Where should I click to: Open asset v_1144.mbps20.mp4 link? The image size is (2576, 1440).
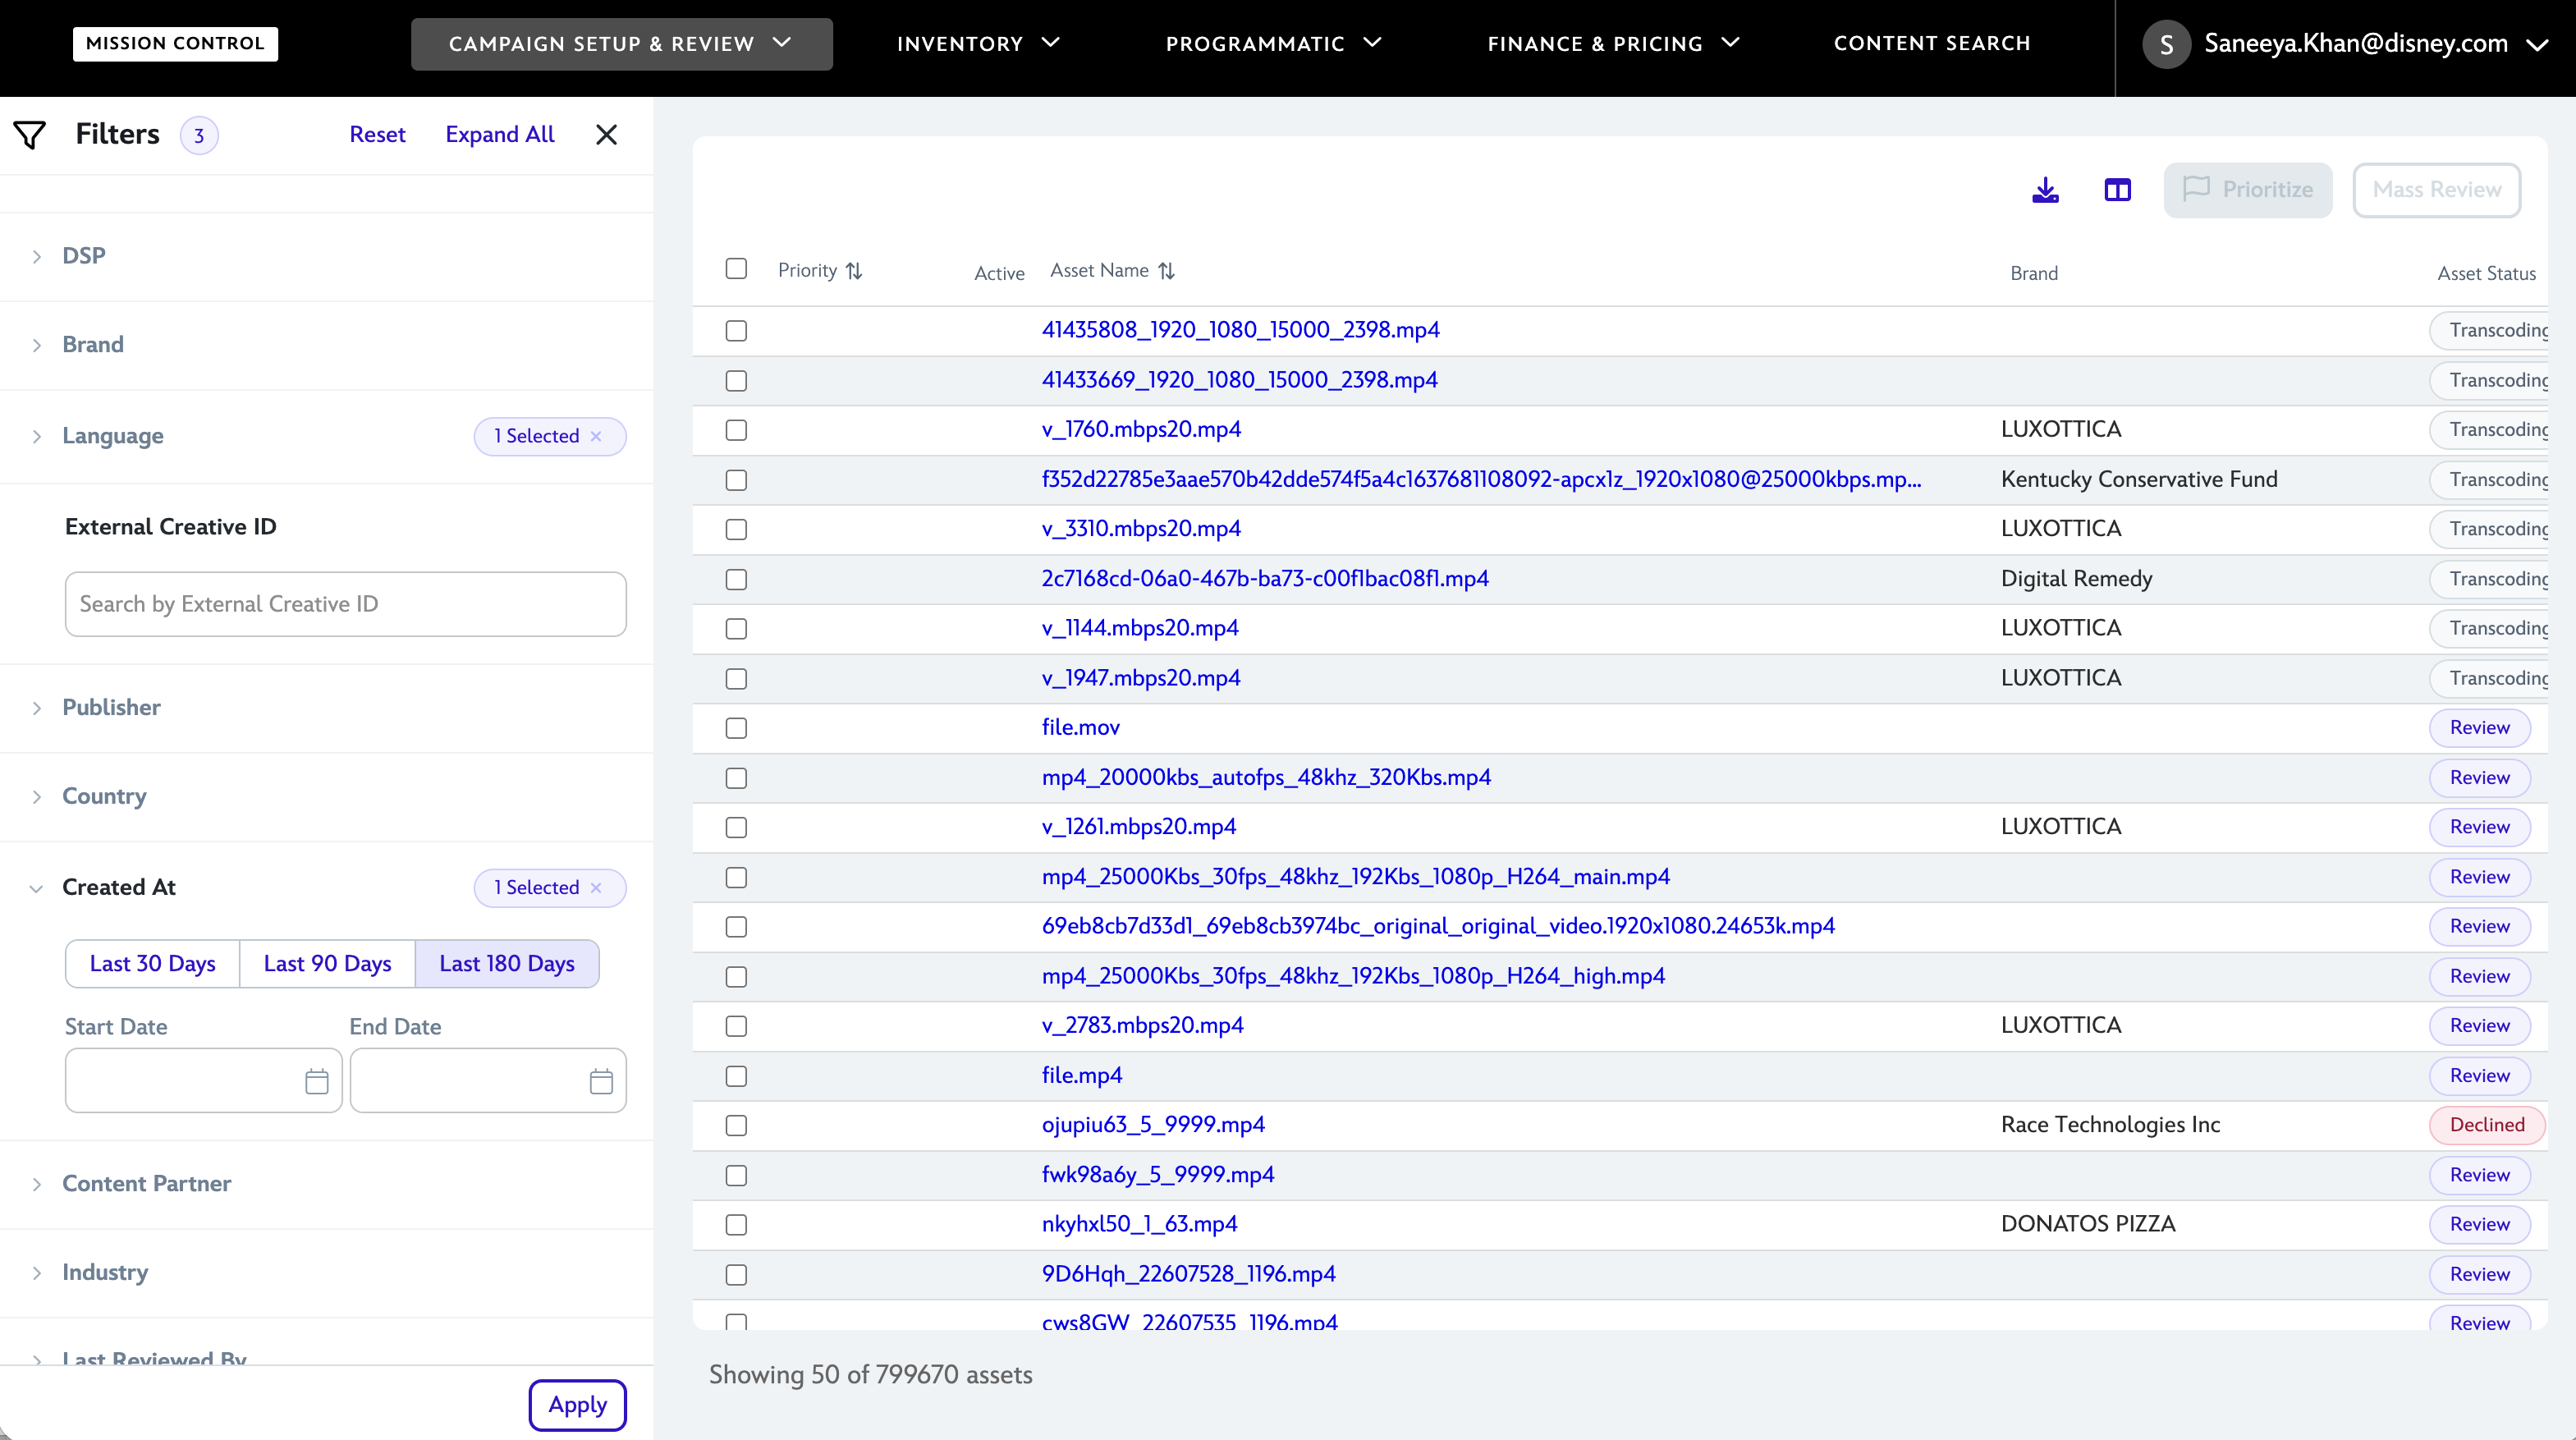point(1140,628)
